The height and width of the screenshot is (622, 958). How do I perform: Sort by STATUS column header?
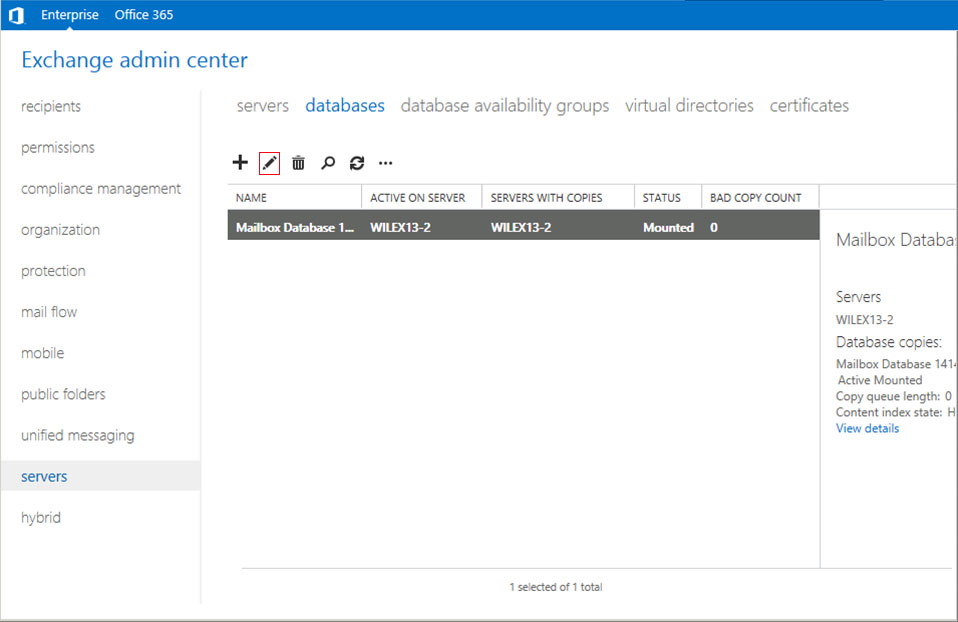[661, 197]
